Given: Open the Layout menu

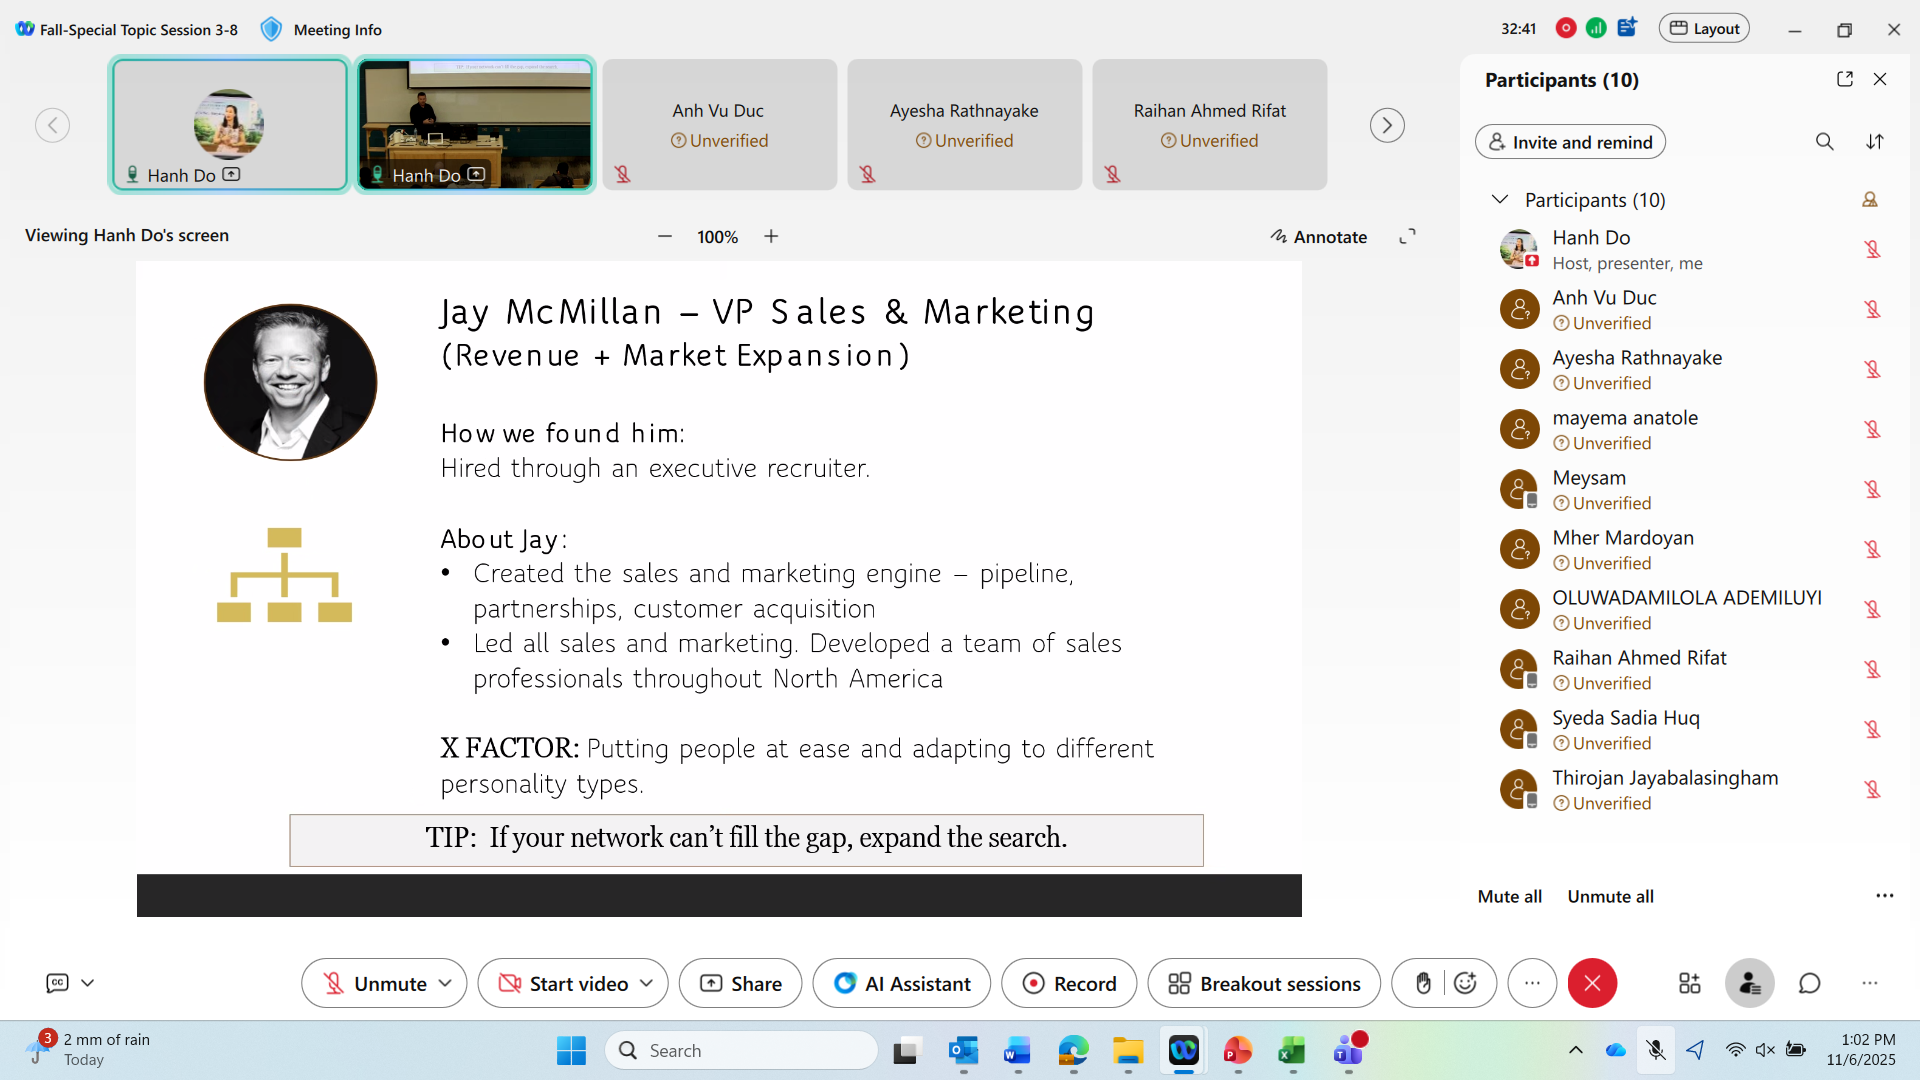Looking at the screenshot, I should (x=1704, y=29).
